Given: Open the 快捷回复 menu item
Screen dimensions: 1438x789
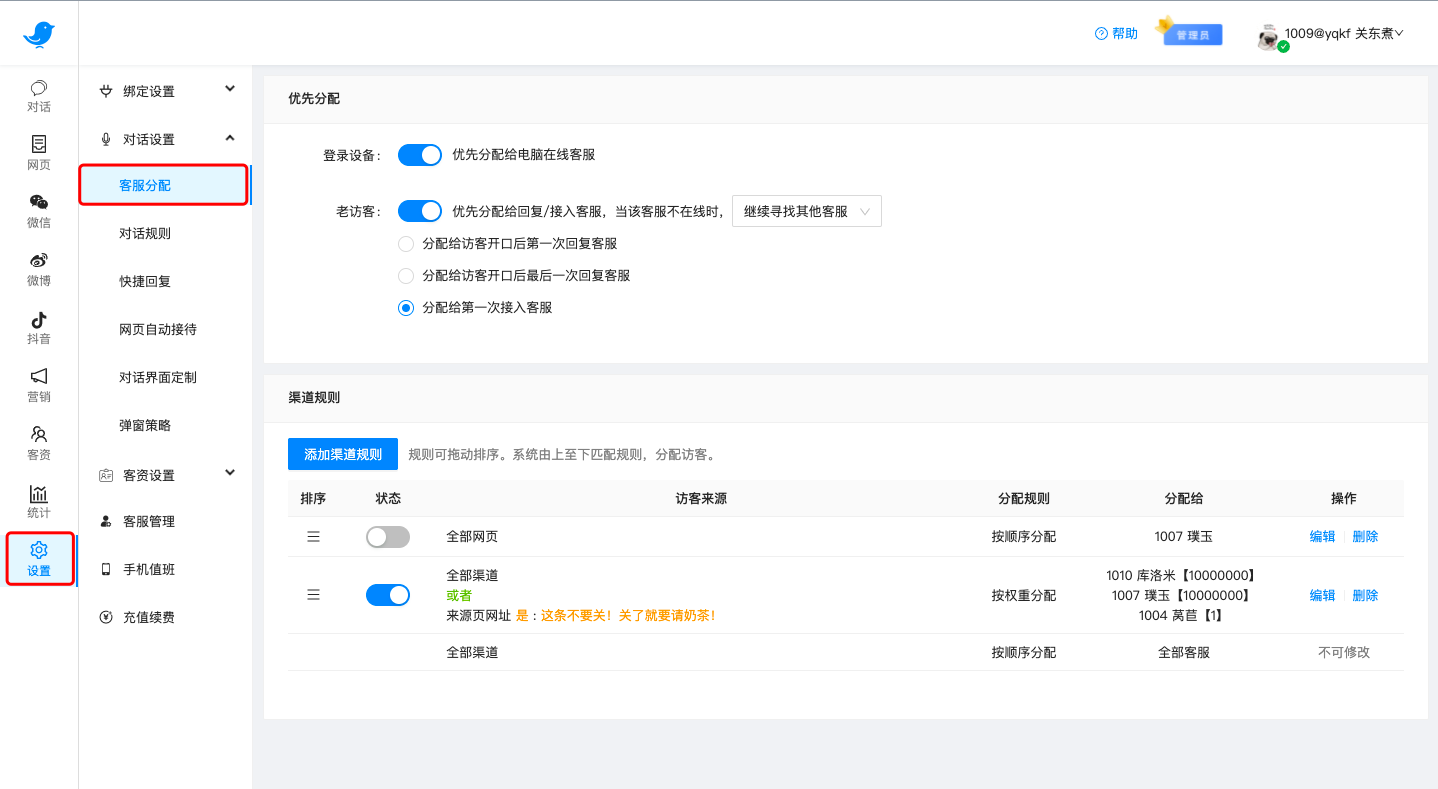Looking at the screenshot, I should 145,281.
